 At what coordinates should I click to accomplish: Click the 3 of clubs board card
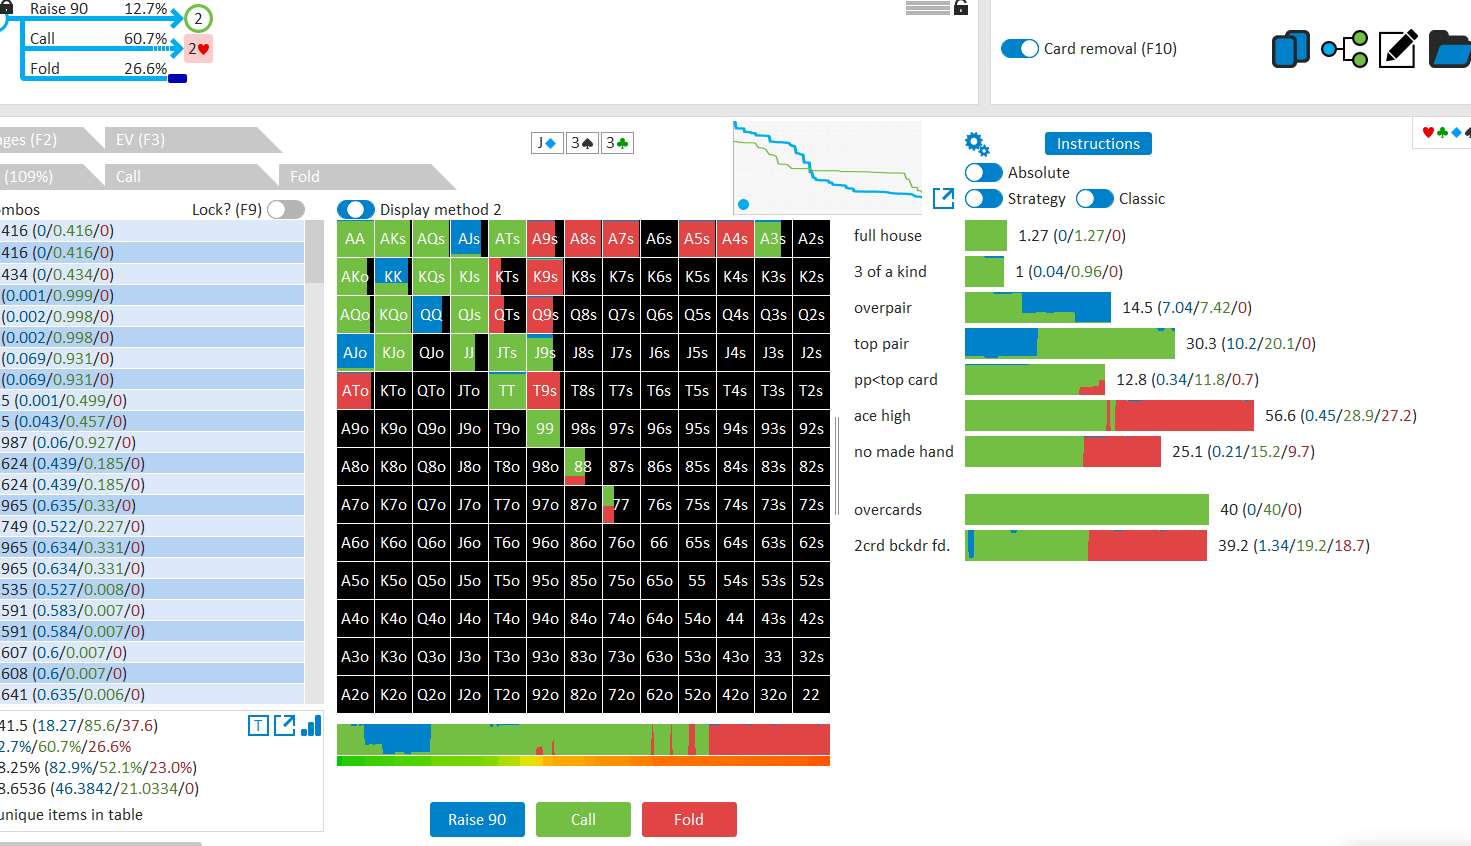[x=617, y=143]
